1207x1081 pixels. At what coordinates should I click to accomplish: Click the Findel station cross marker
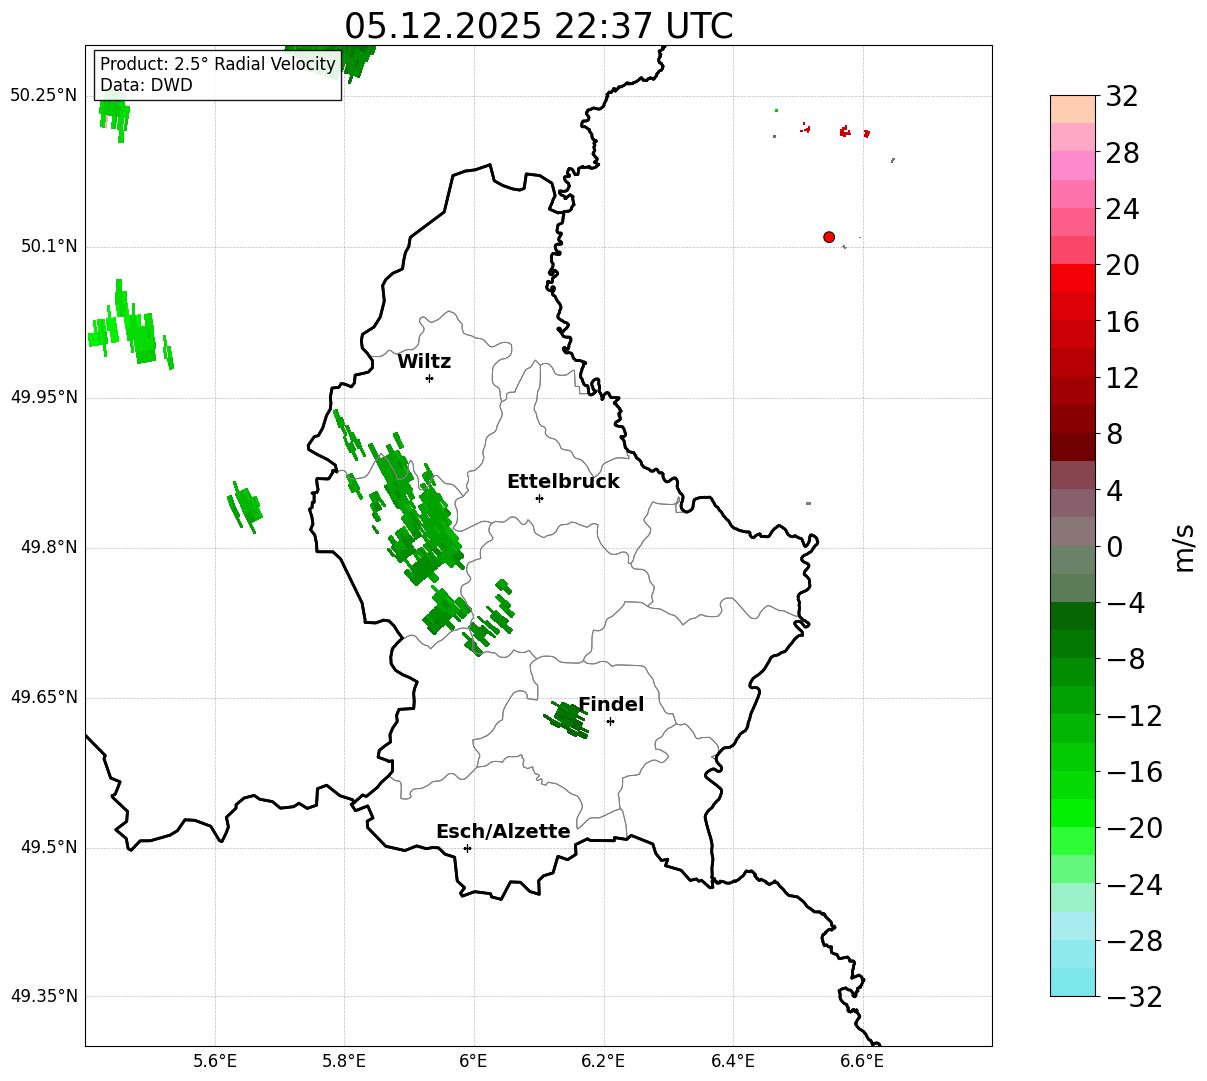tap(610, 721)
